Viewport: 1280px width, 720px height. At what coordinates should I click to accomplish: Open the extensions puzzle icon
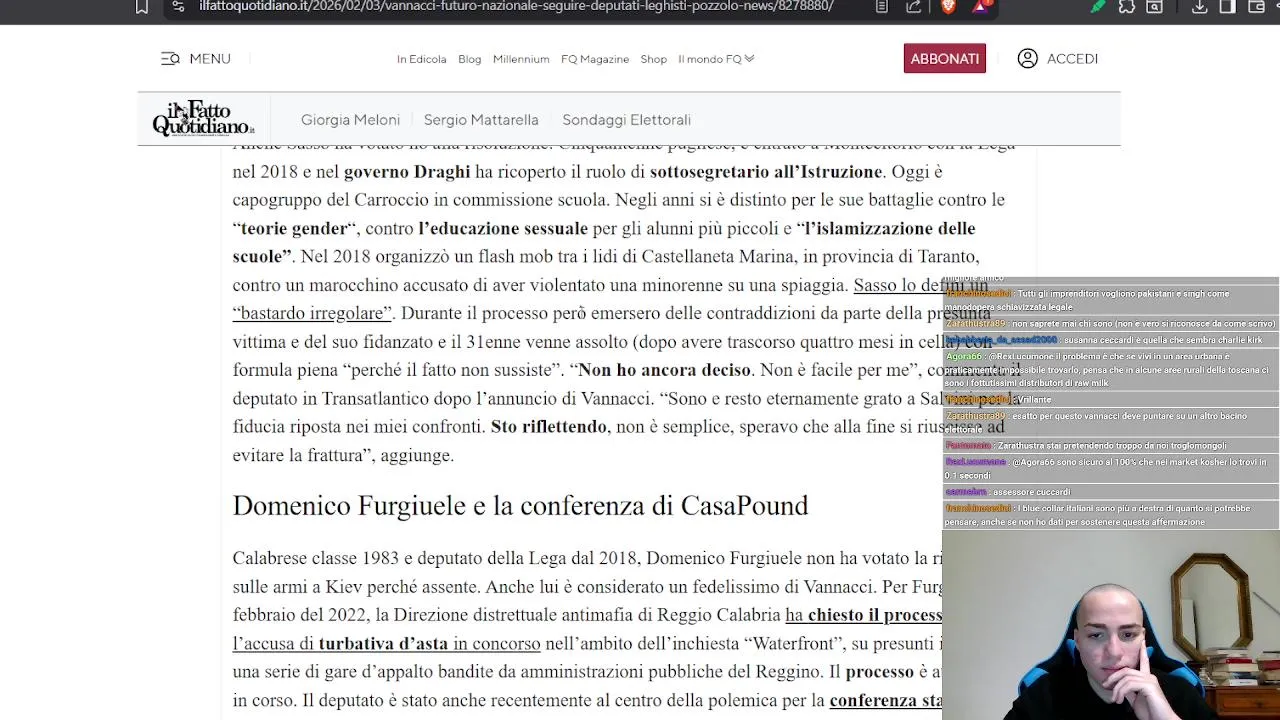click(x=1127, y=7)
